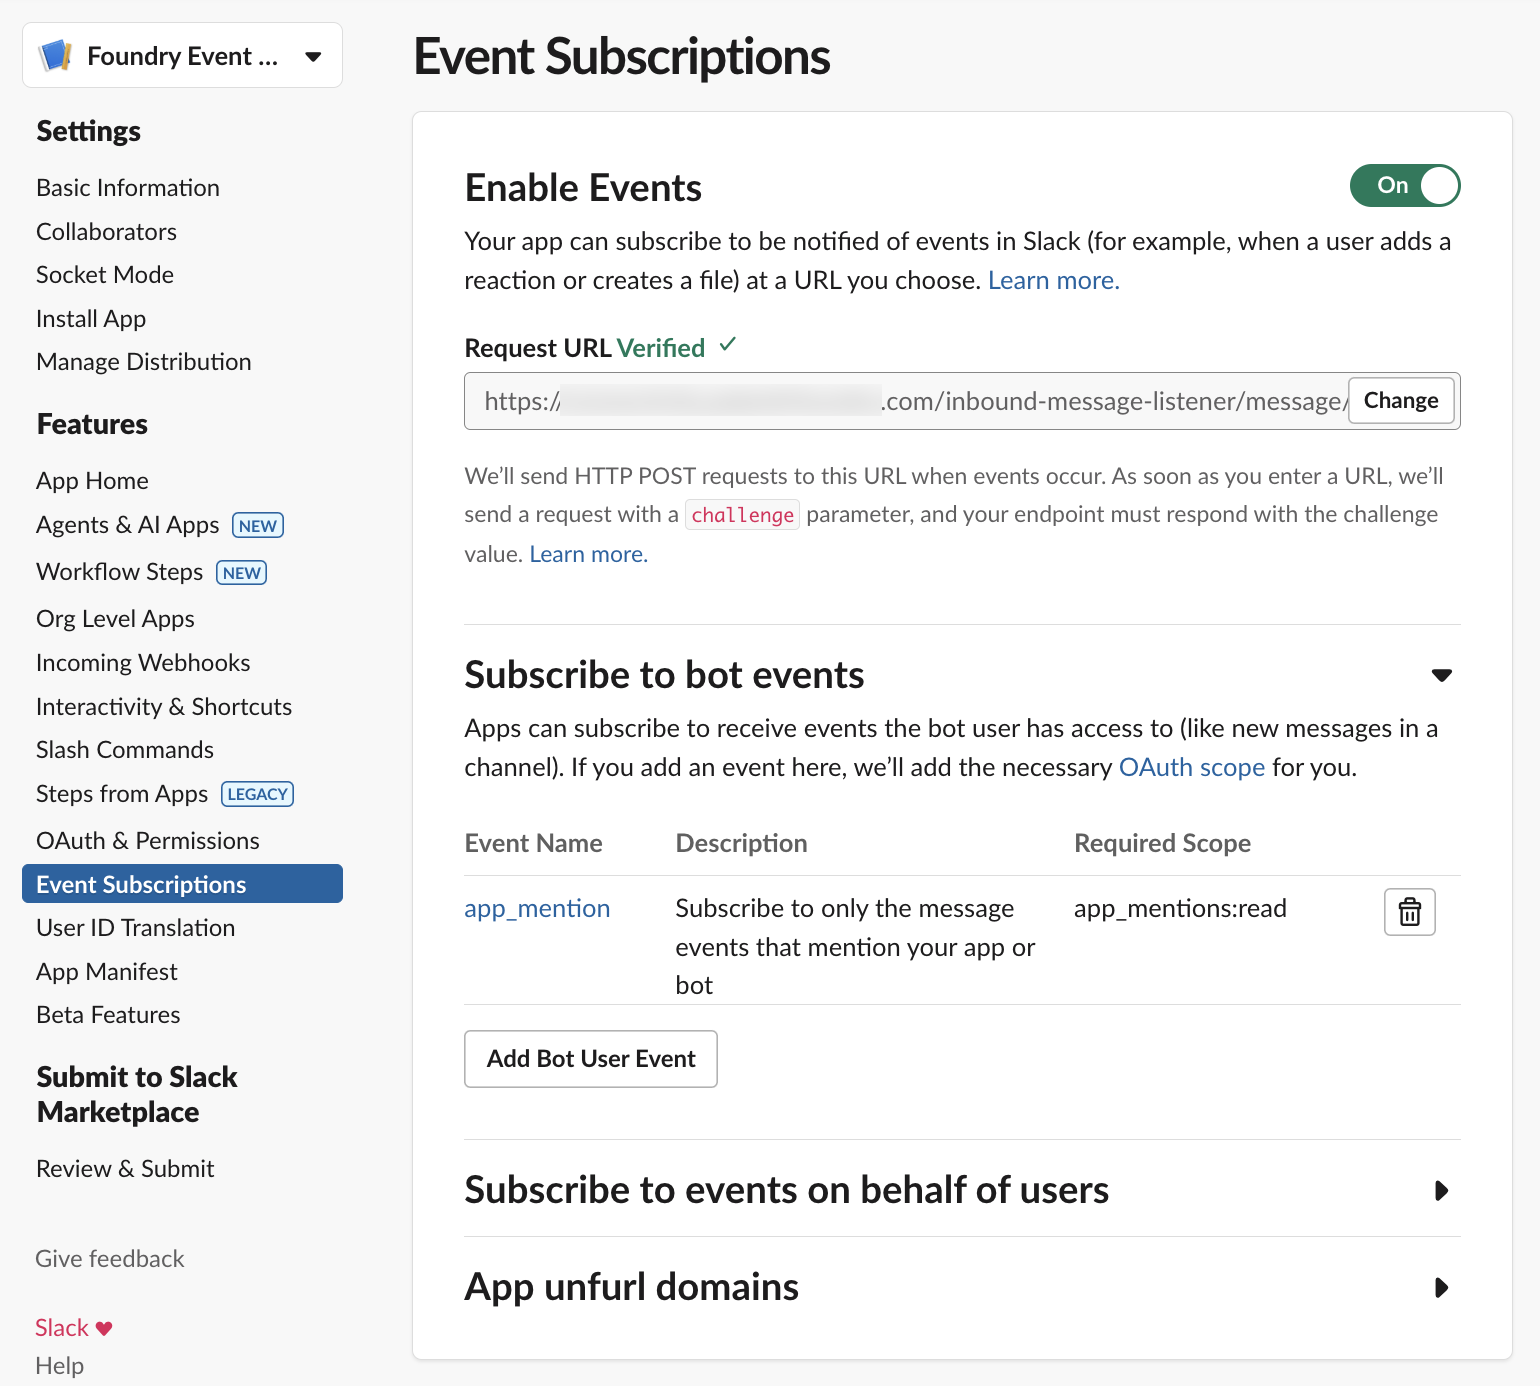This screenshot has height=1386, width=1540.
Task: Collapse the Subscribe to bot events section
Action: point(1441,675)
